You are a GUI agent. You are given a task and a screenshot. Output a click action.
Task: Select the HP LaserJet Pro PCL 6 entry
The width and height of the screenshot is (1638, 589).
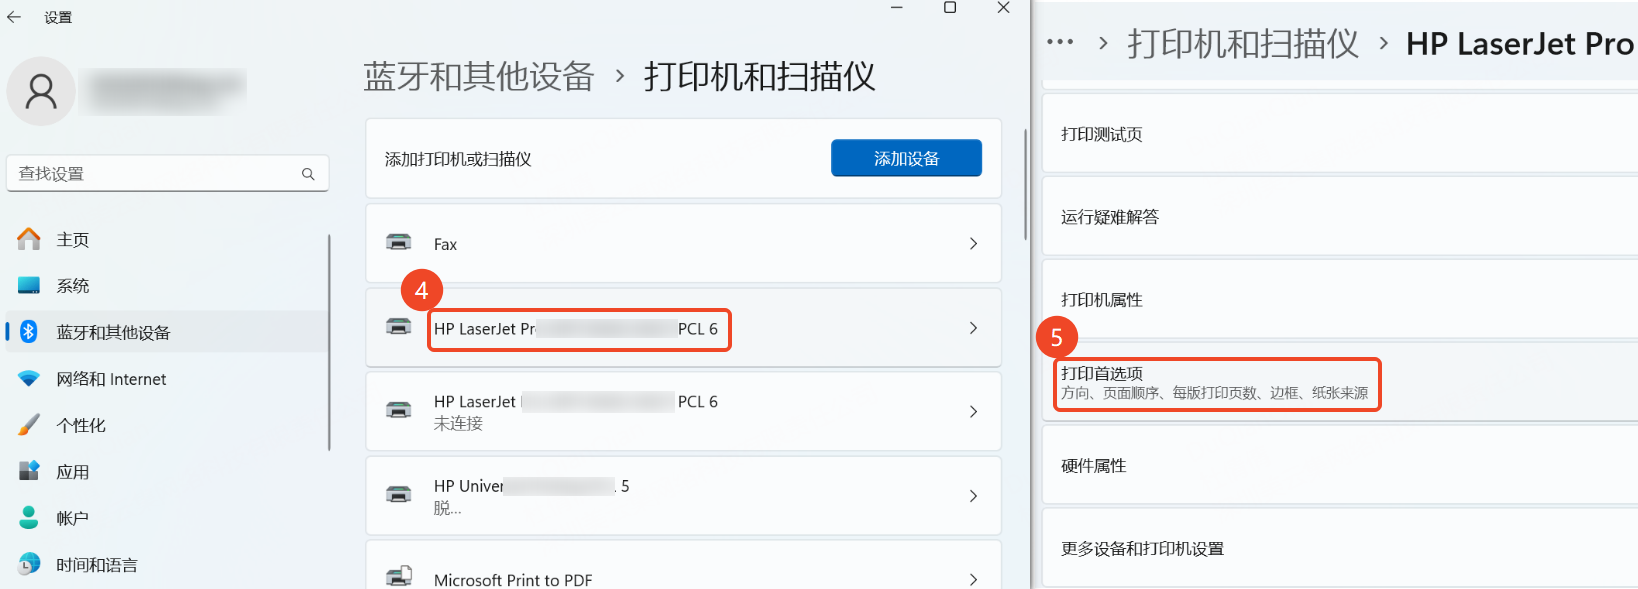pos(683,328)
